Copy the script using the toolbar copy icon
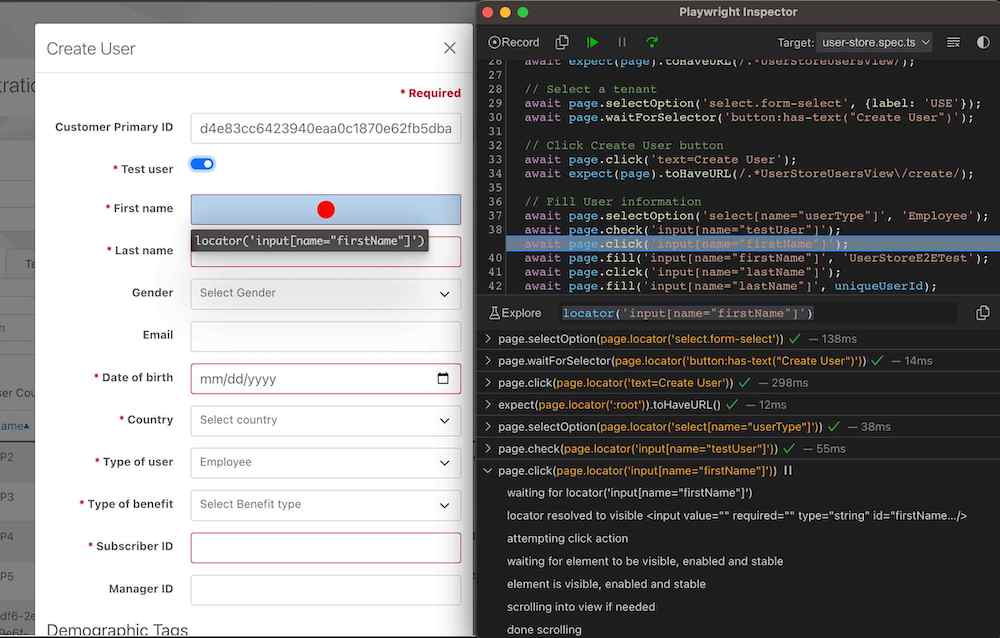This screenshot has width=1000, height=638. [562, 43]
